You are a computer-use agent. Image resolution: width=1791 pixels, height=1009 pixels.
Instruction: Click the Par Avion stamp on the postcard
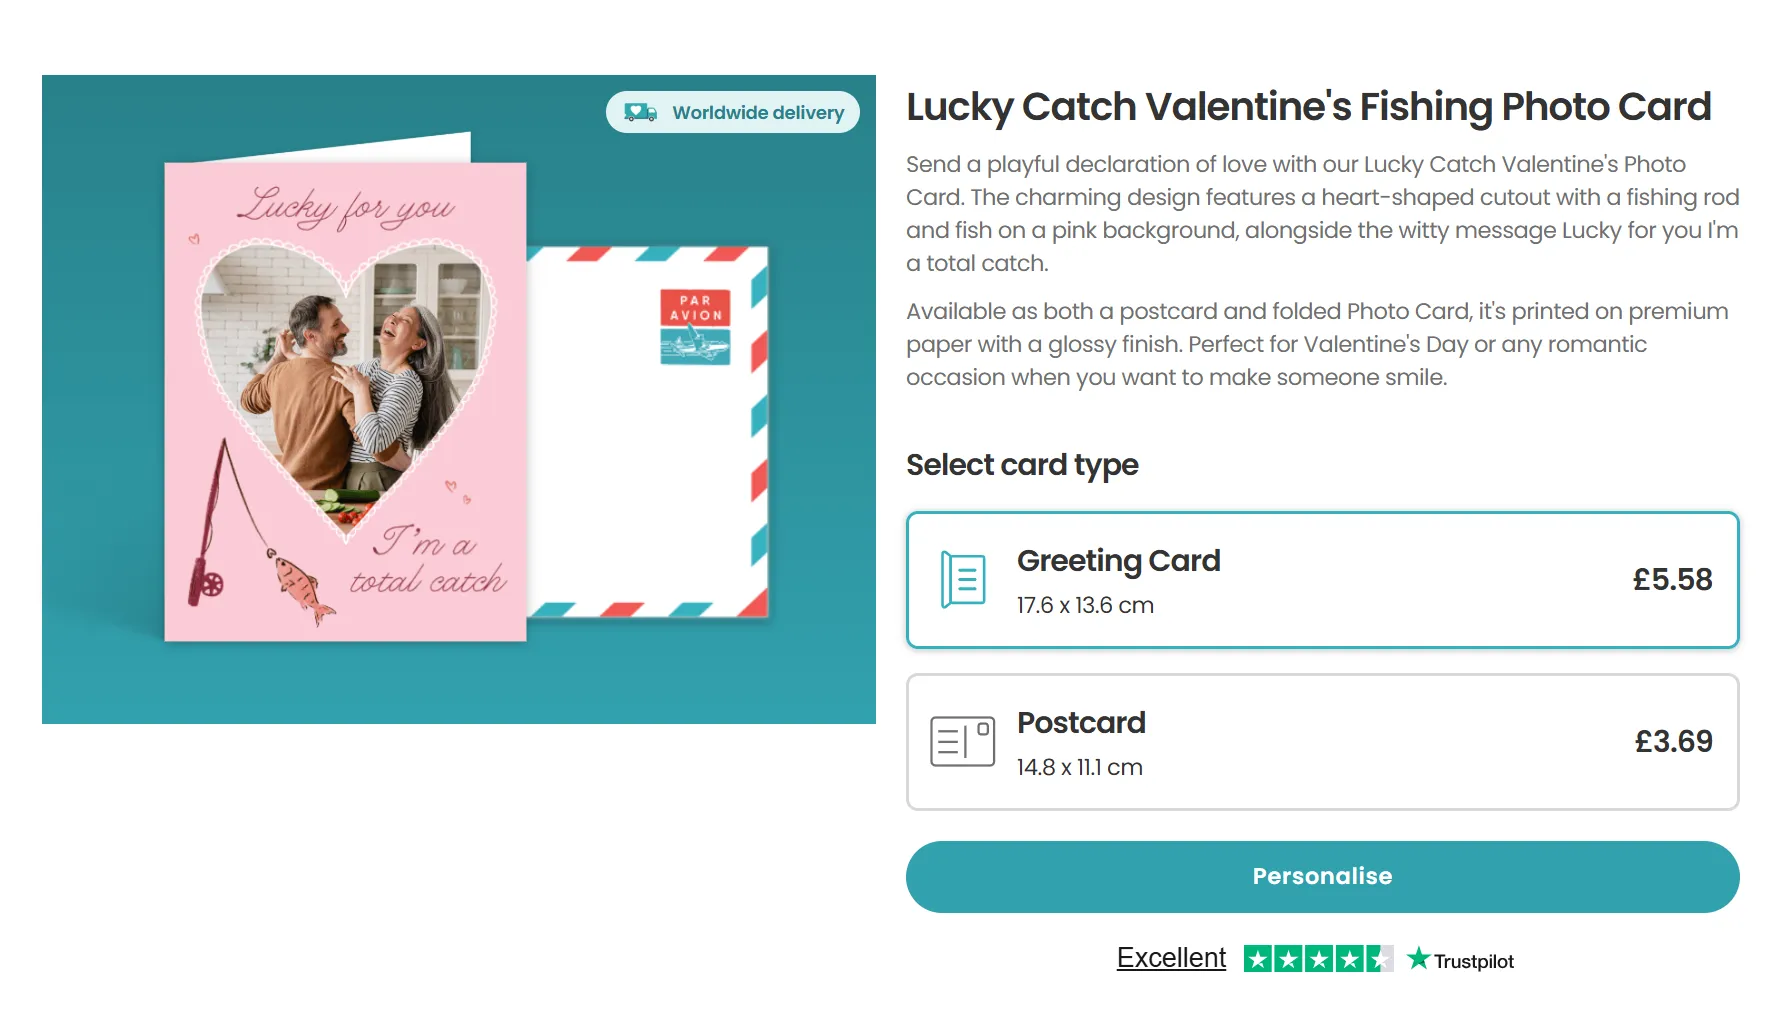(695, 327)
